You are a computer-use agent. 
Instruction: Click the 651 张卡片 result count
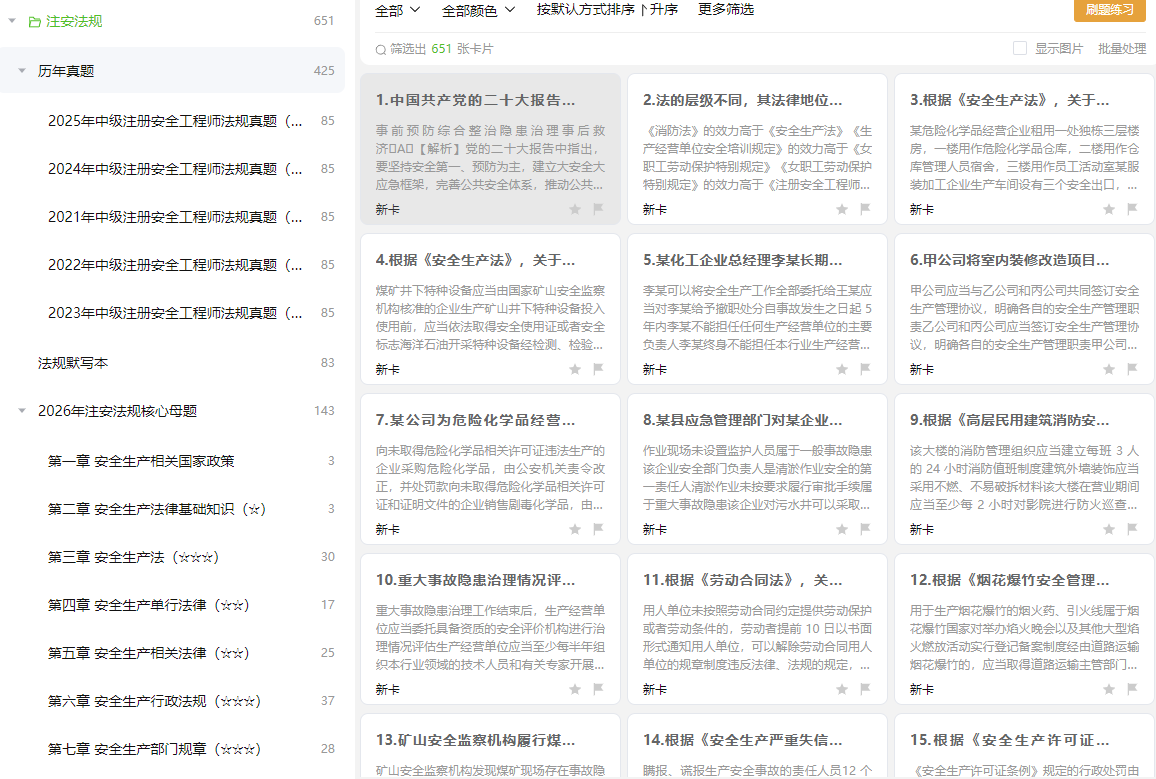pos(462,49)
